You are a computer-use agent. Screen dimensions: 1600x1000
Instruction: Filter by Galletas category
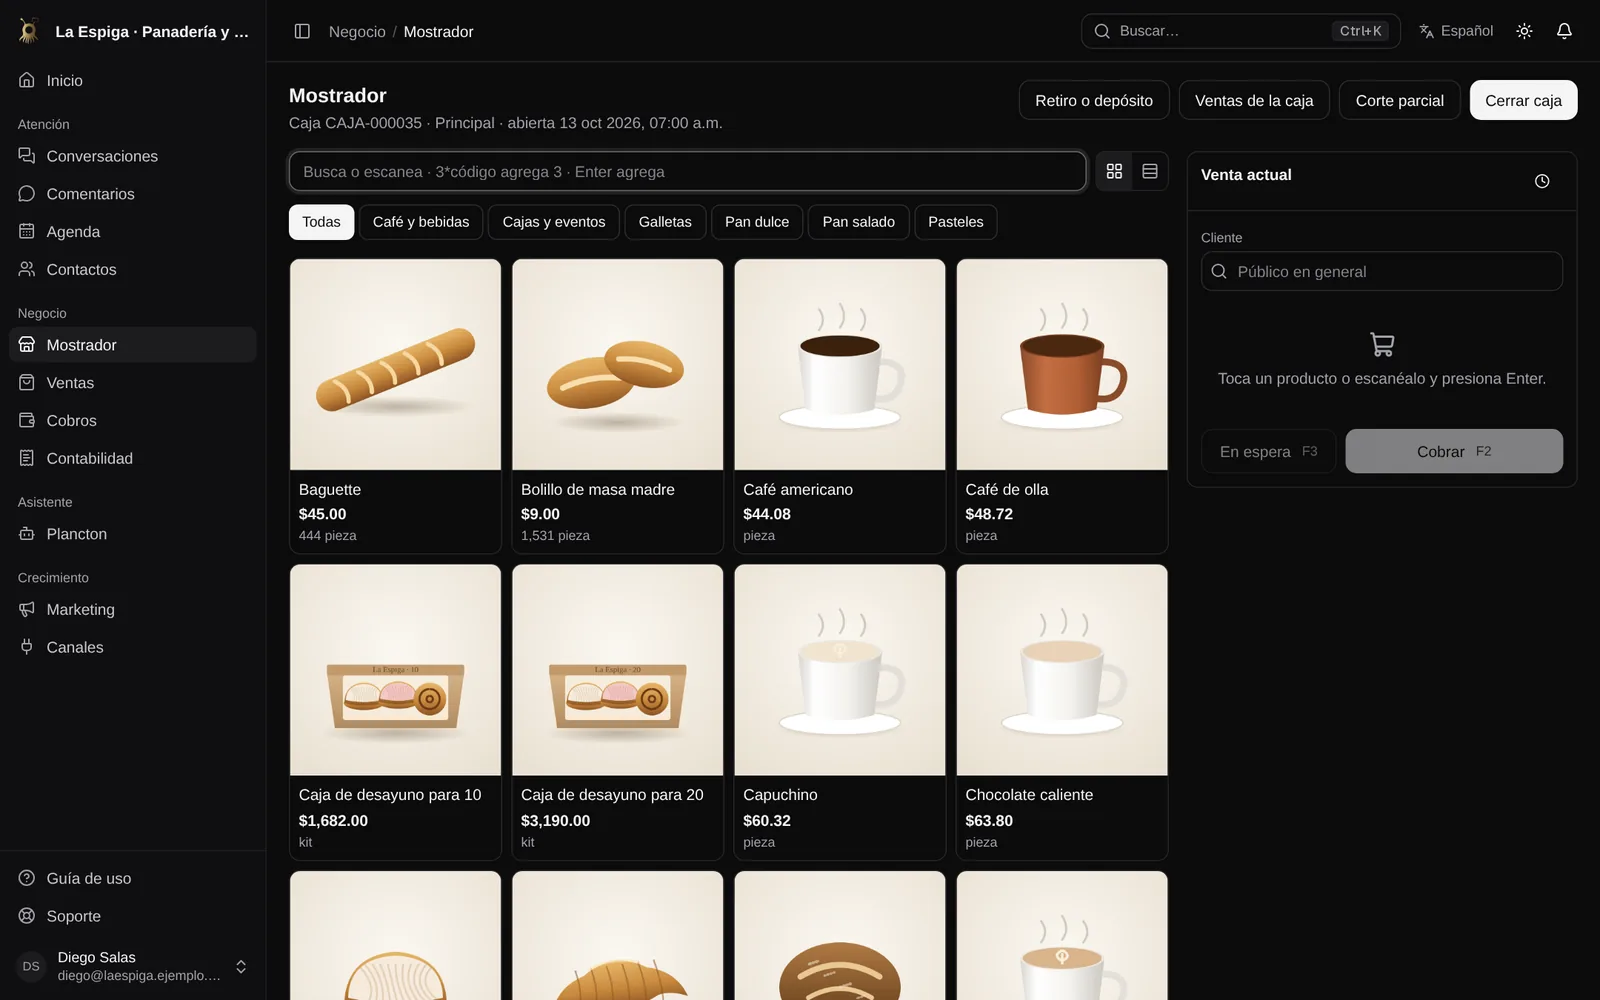(665, 222)
